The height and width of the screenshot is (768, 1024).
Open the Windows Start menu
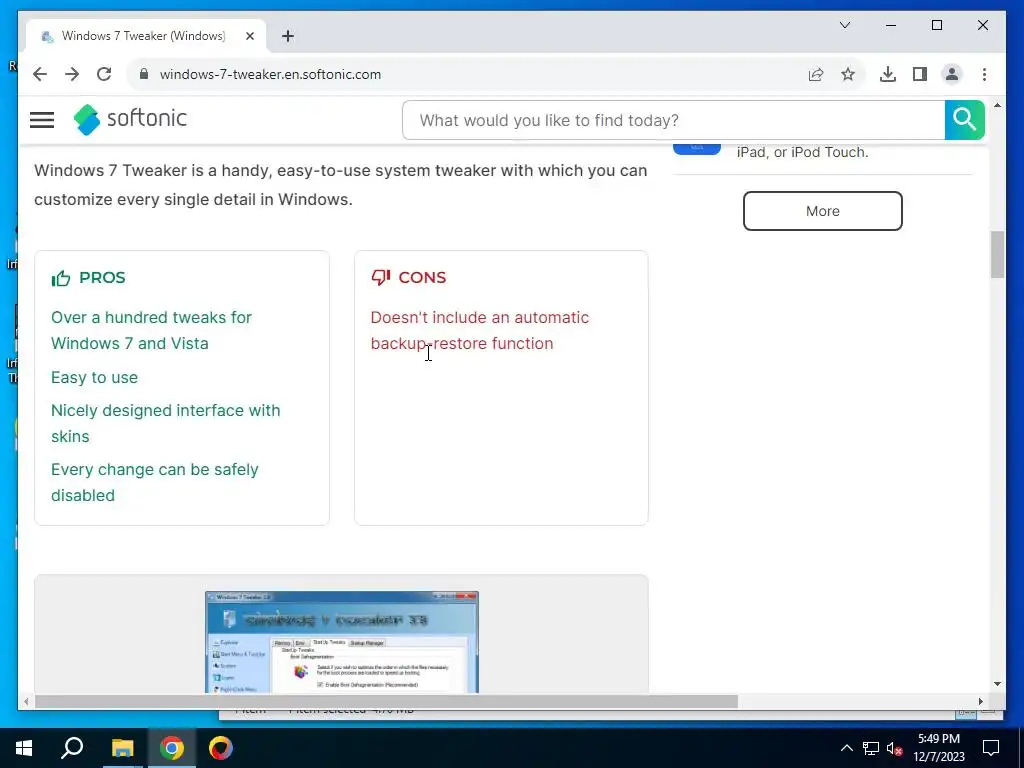click(24, 748)
